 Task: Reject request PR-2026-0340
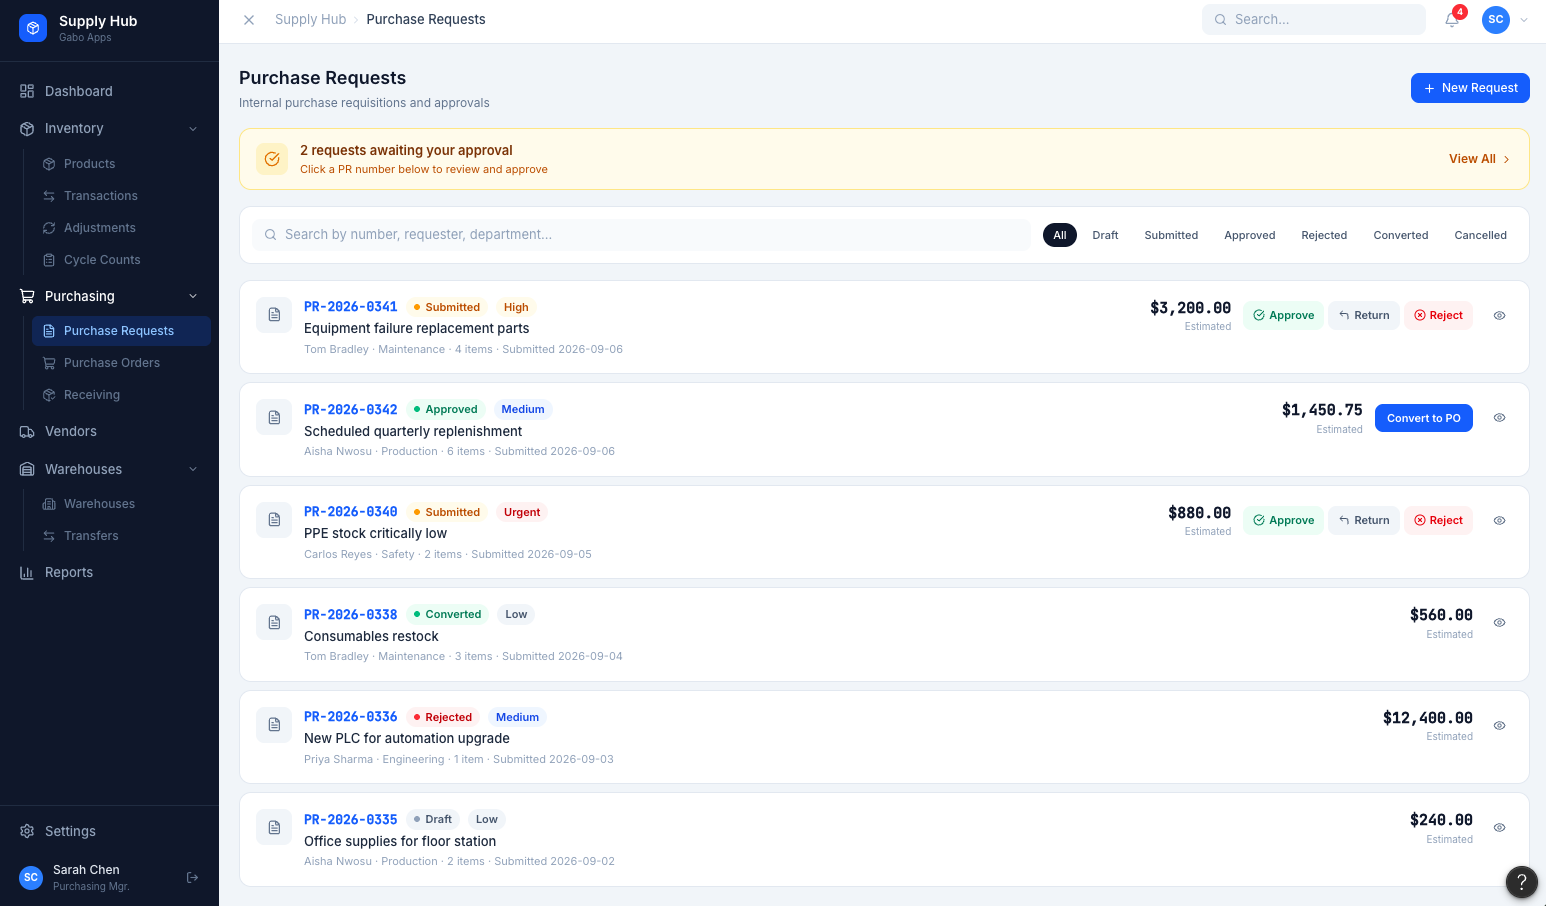click(x=1438, y=520)
